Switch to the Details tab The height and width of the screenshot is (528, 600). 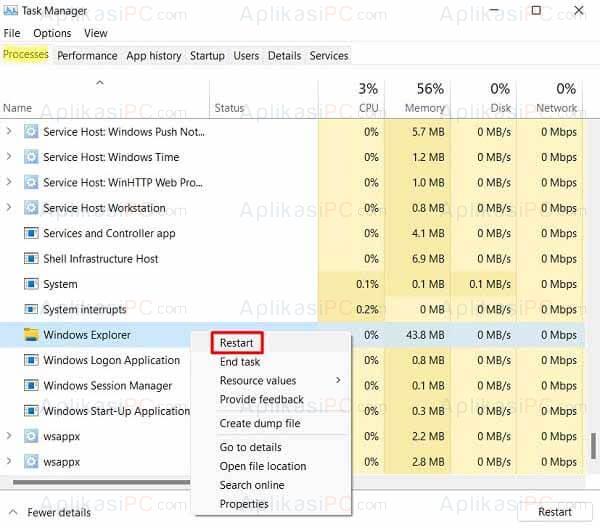pos(284,56)
